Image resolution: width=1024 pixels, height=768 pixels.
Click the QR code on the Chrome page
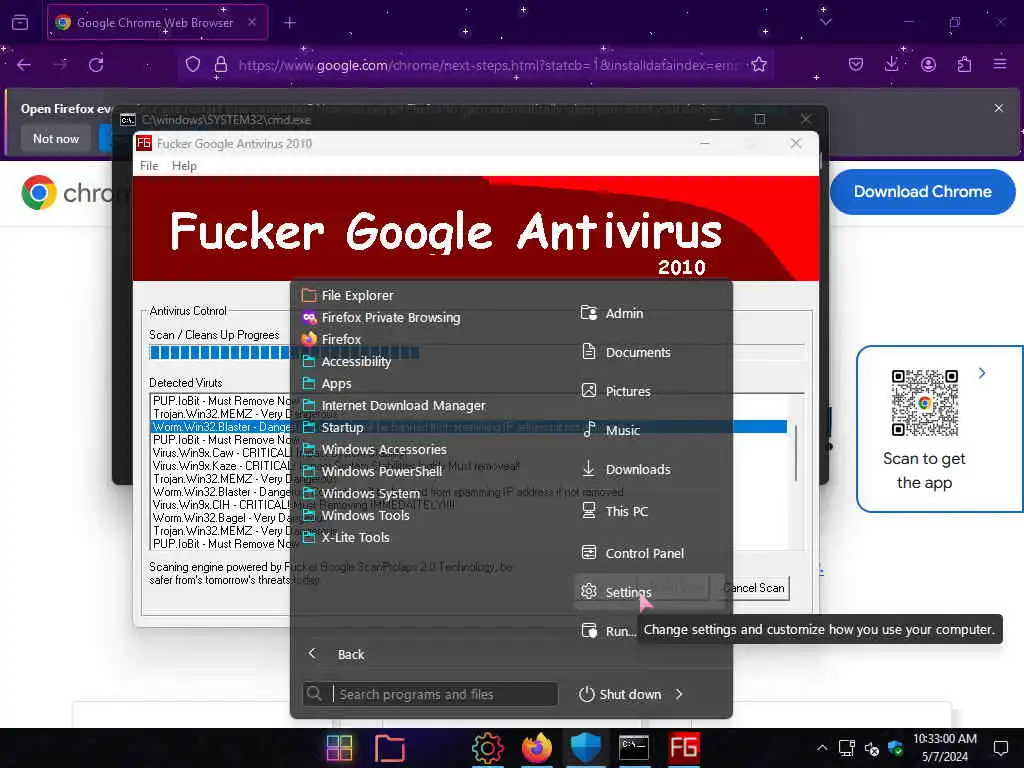(x=925, y=403)
